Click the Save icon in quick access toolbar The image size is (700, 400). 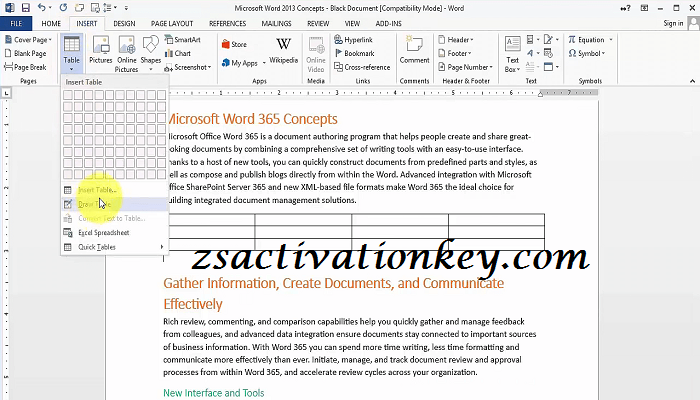click(x=25, y=8)
